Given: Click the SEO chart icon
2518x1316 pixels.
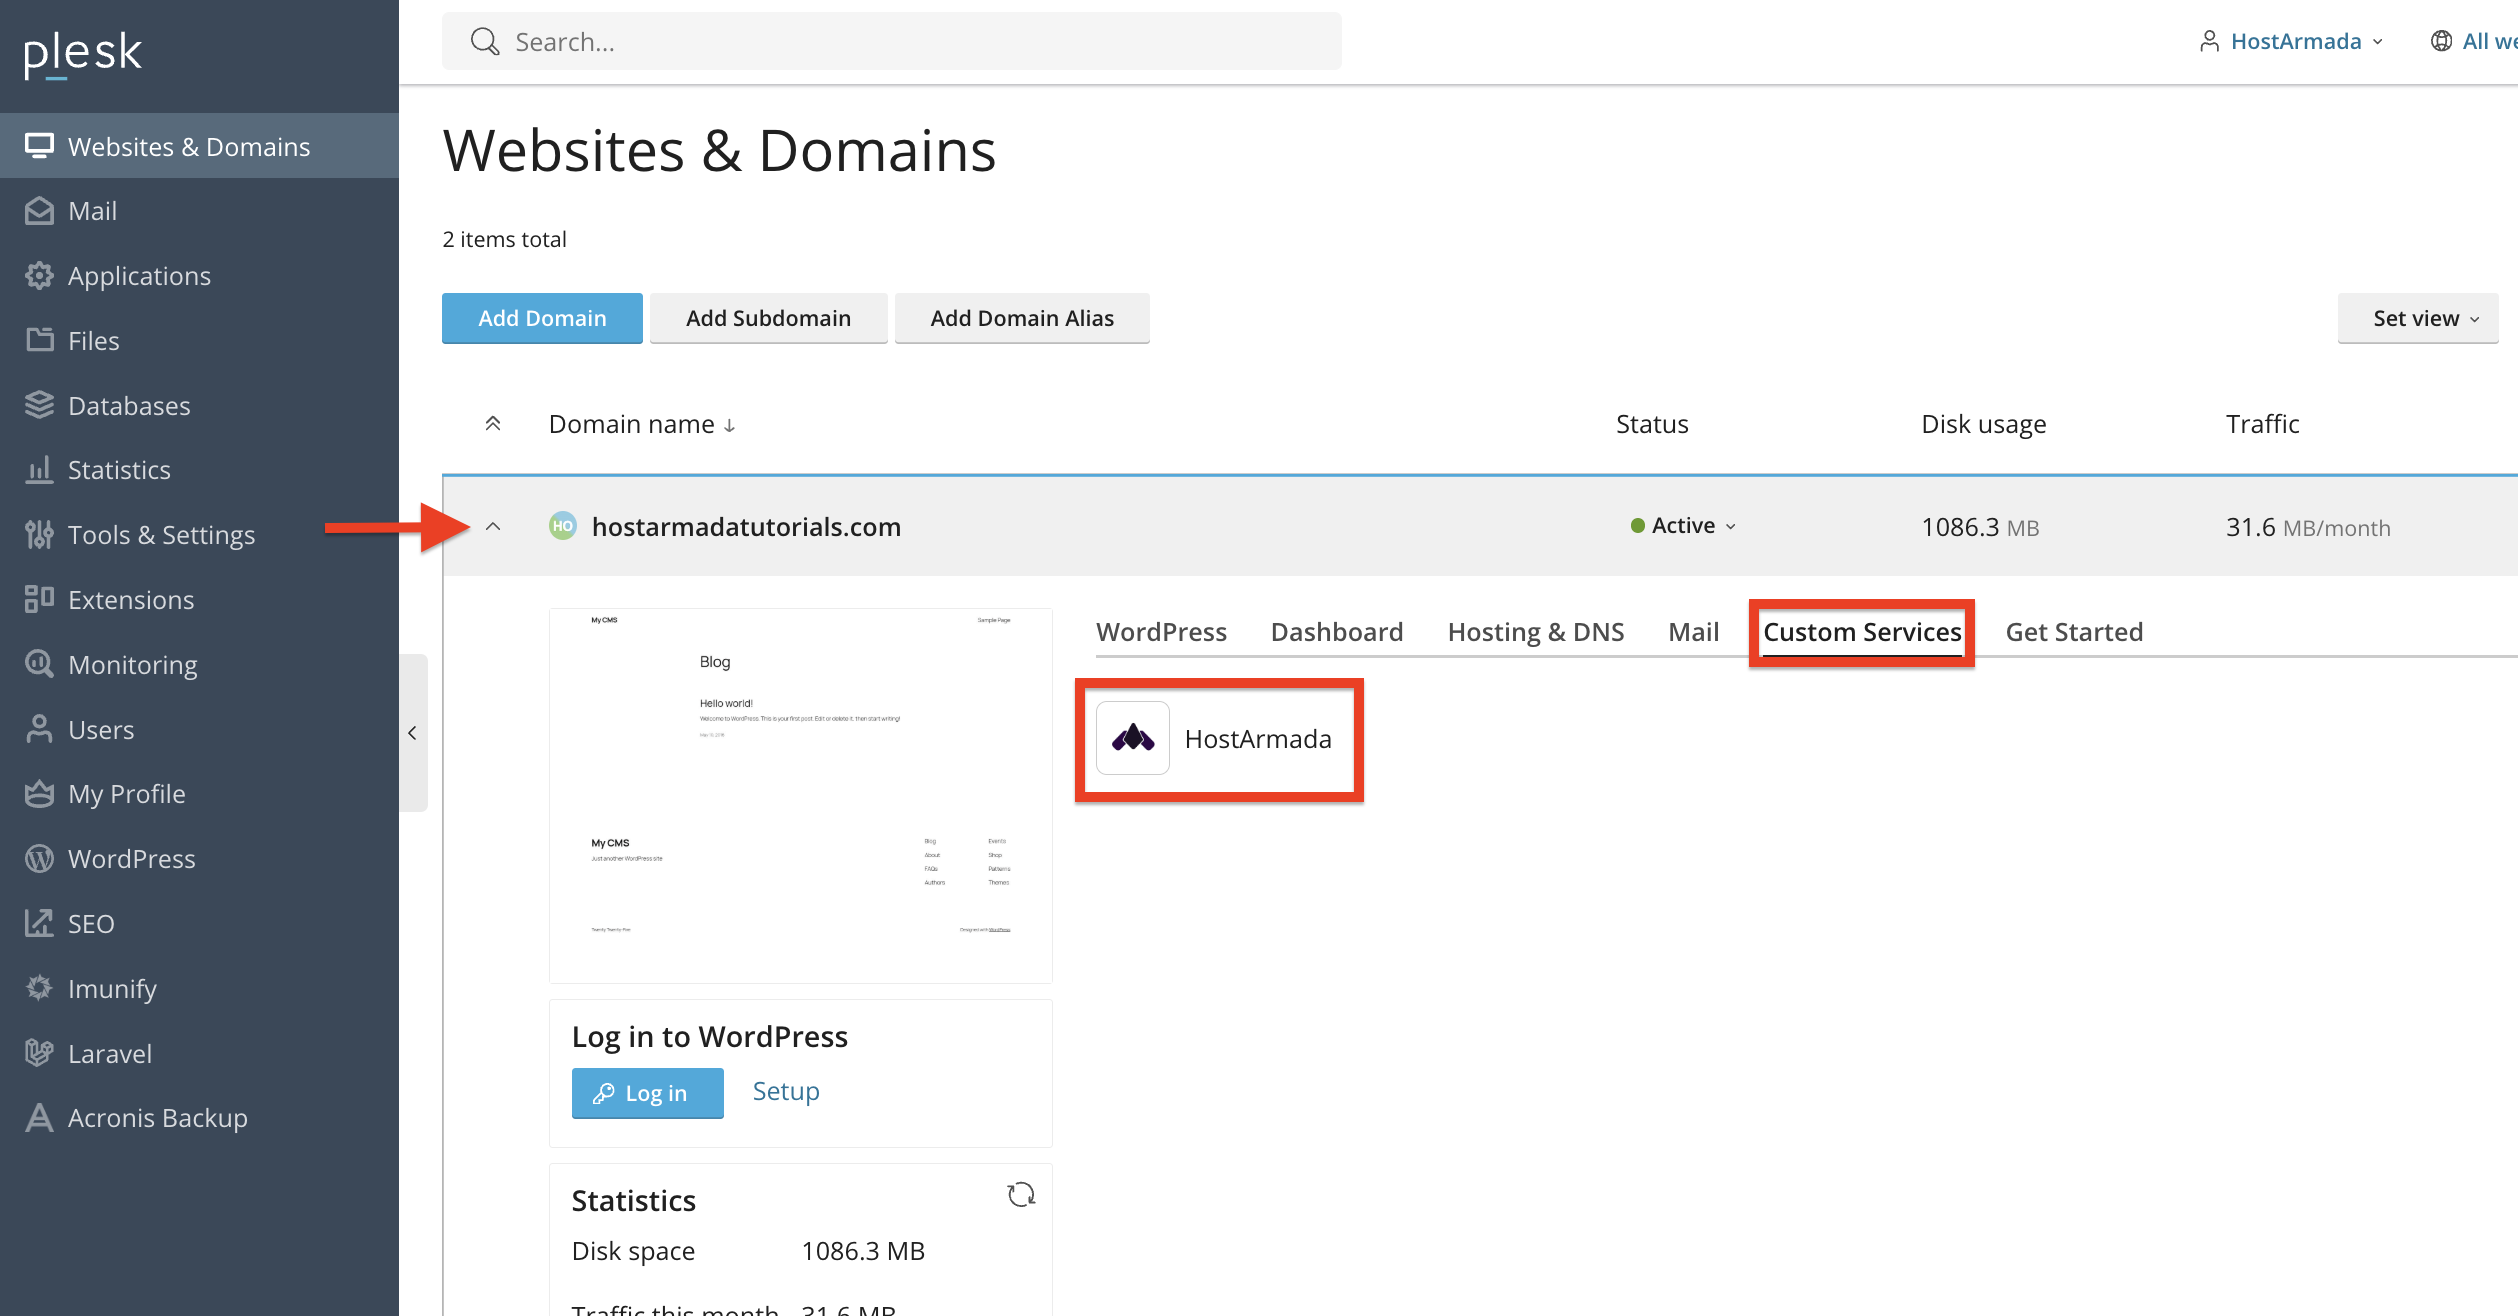Looking at the screenshot, I should [39, 923].
